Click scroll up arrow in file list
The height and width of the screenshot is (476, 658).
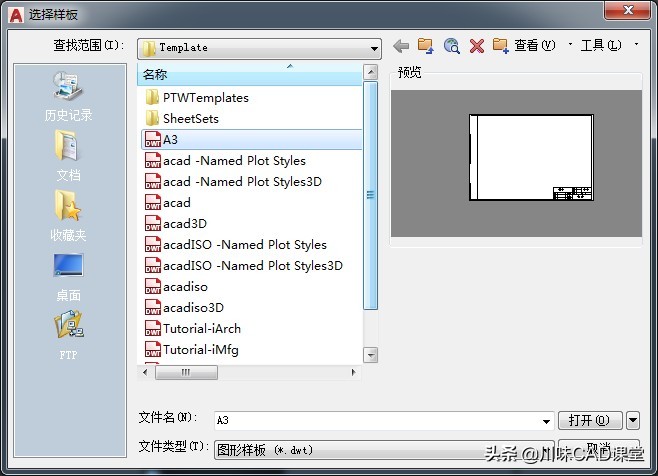click(370, 72)
